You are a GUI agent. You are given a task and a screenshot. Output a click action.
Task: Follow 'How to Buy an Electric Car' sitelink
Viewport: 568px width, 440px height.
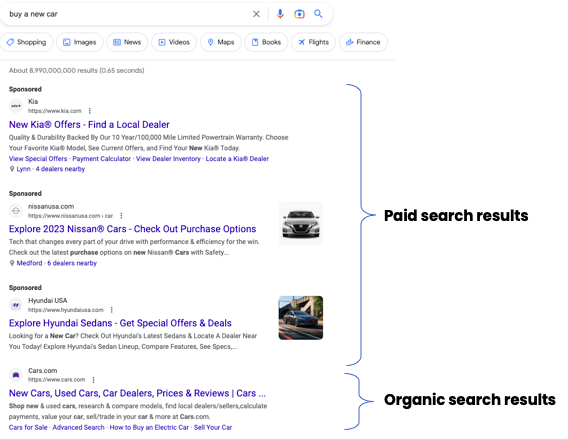[149, 427]
